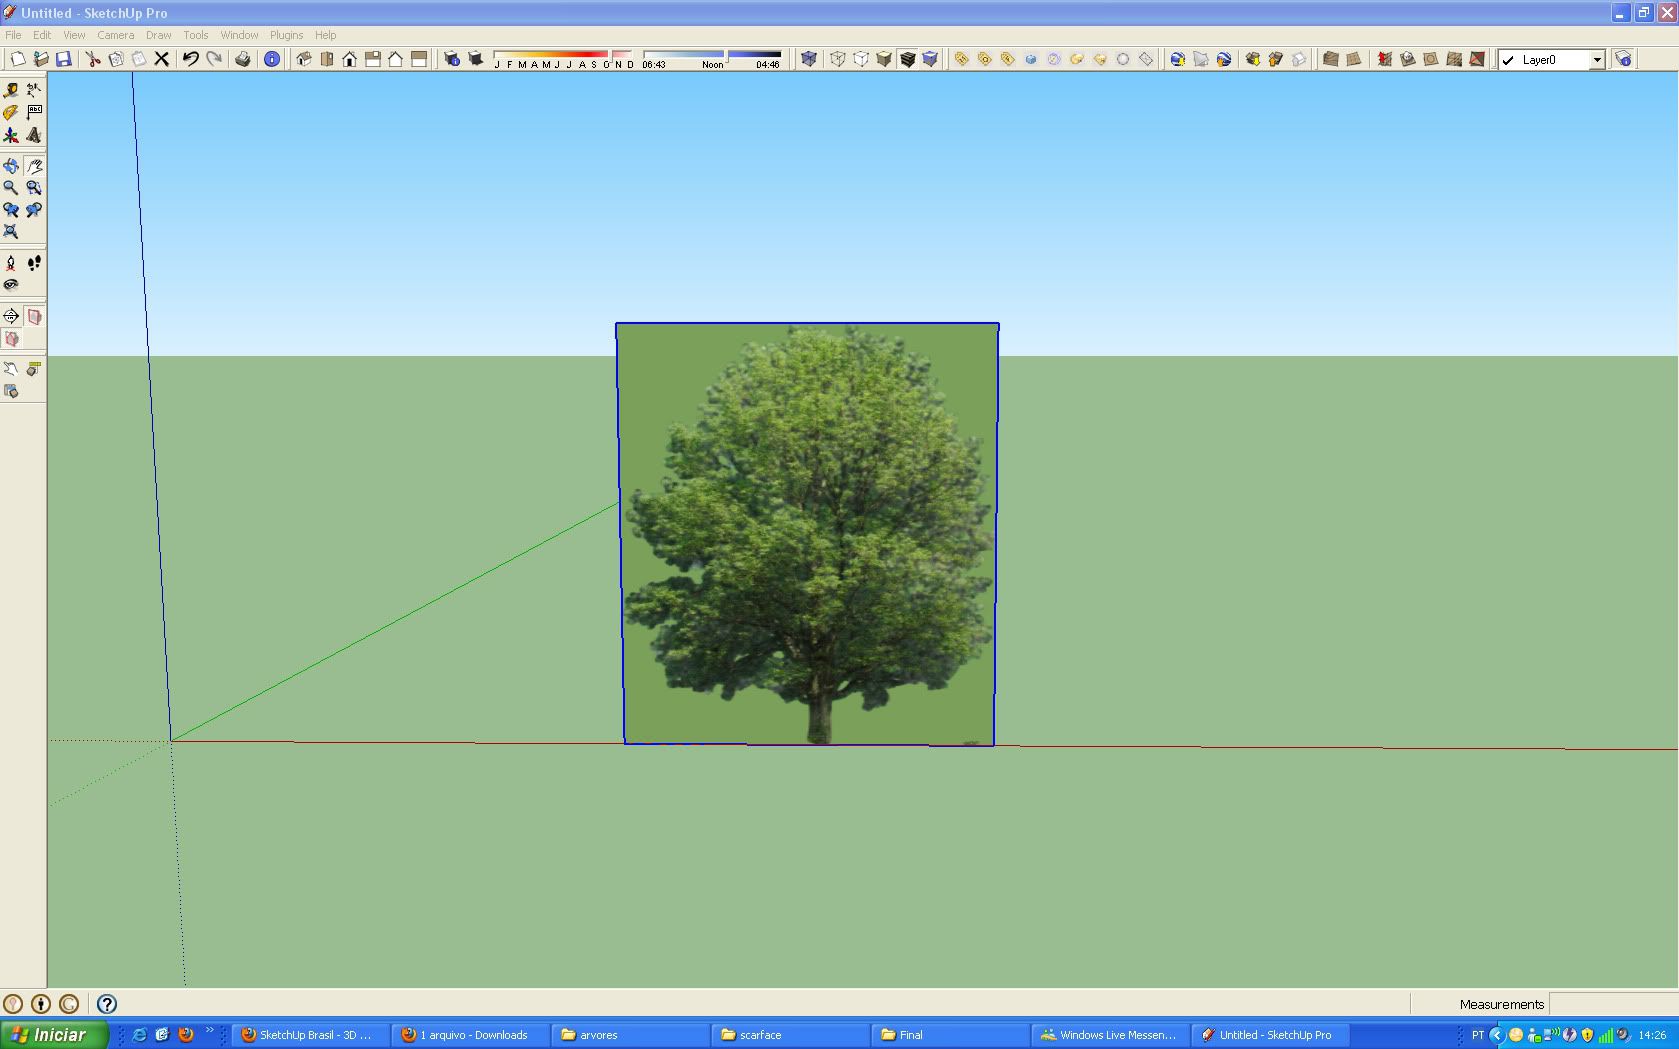Select the Zoom magnifier tool
1679x1049 pixels.
11,188
